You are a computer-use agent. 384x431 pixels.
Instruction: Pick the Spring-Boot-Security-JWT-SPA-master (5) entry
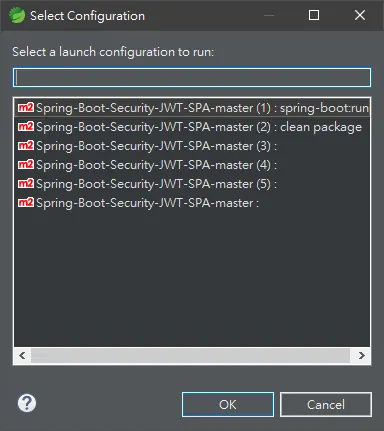coord(192,184)
